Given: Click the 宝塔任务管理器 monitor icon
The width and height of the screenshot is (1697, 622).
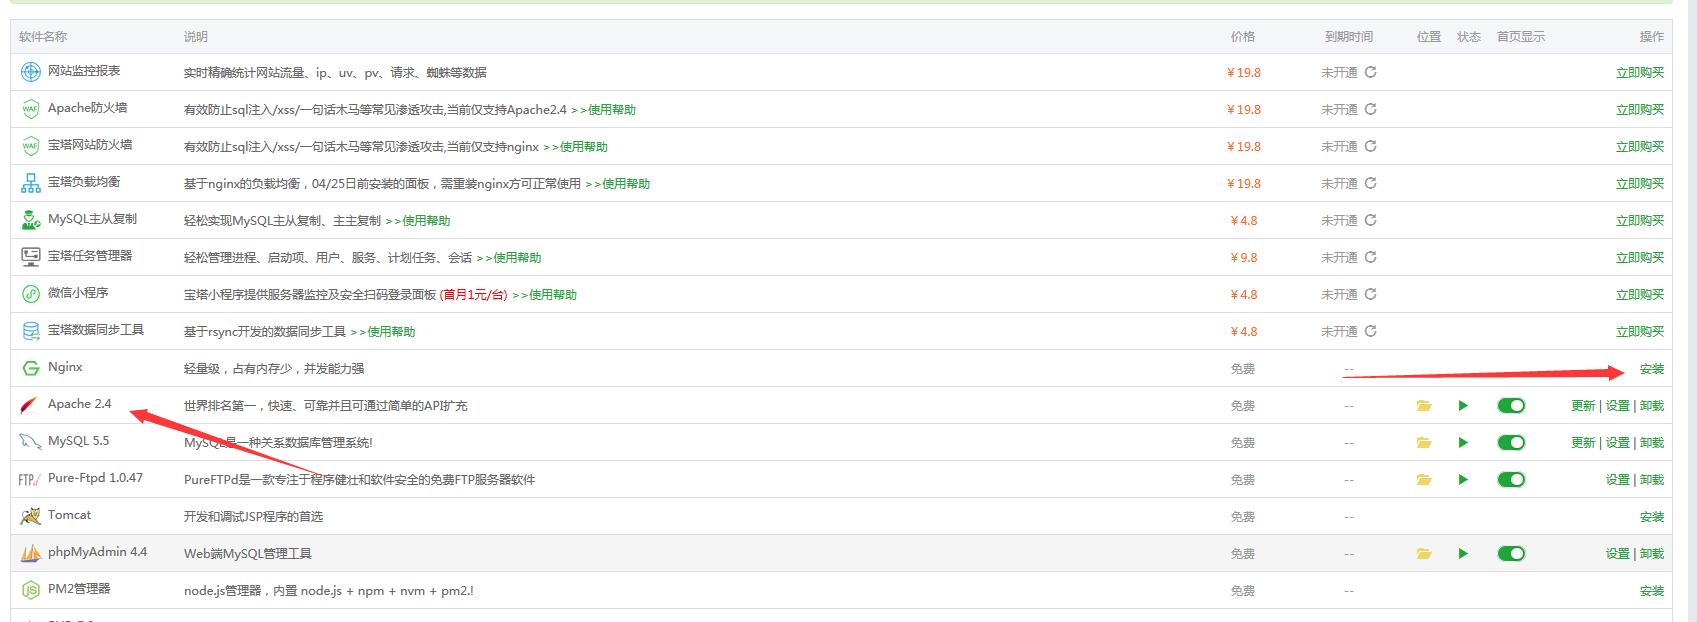Looking at the screenshot, I should pyautogui.click(x=31, y=257).
